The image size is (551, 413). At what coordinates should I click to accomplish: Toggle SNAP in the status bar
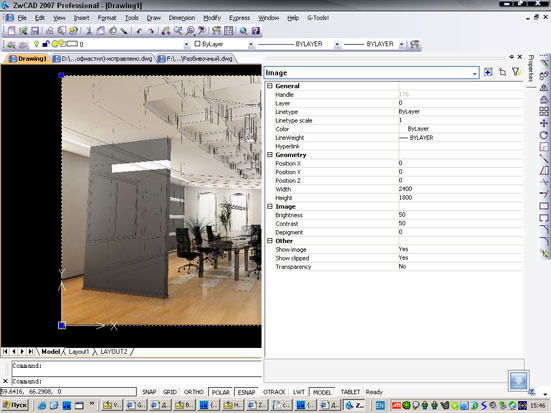click(149, 392)
